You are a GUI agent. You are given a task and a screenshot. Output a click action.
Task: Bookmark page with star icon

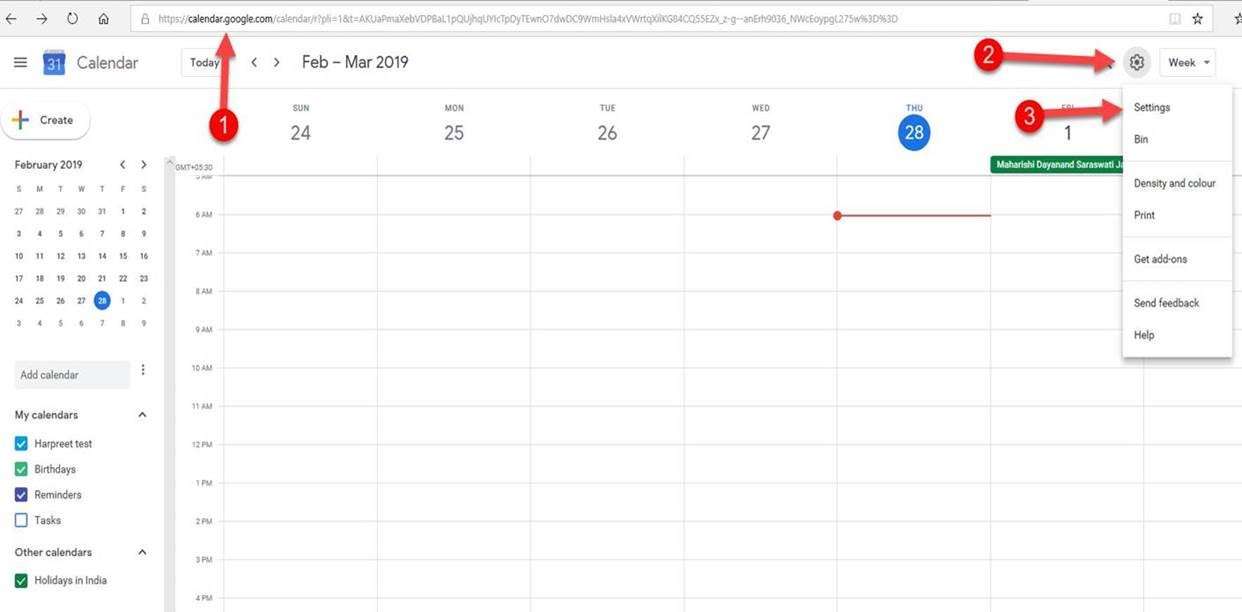point(1197,18)
